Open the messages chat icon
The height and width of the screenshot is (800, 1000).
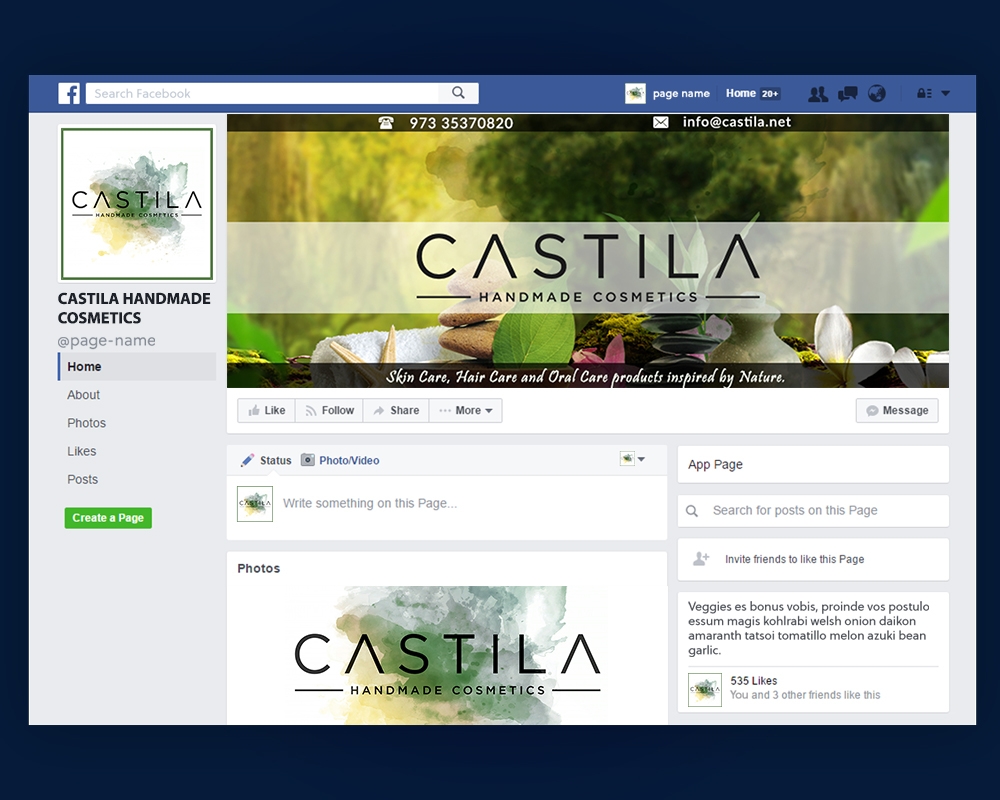(x=847, y=94)
